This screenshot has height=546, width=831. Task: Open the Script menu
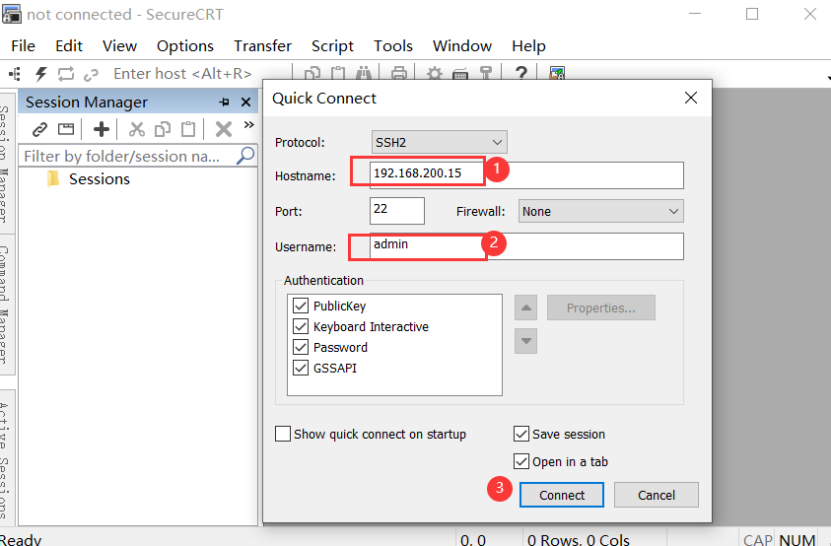click(332, 46)
